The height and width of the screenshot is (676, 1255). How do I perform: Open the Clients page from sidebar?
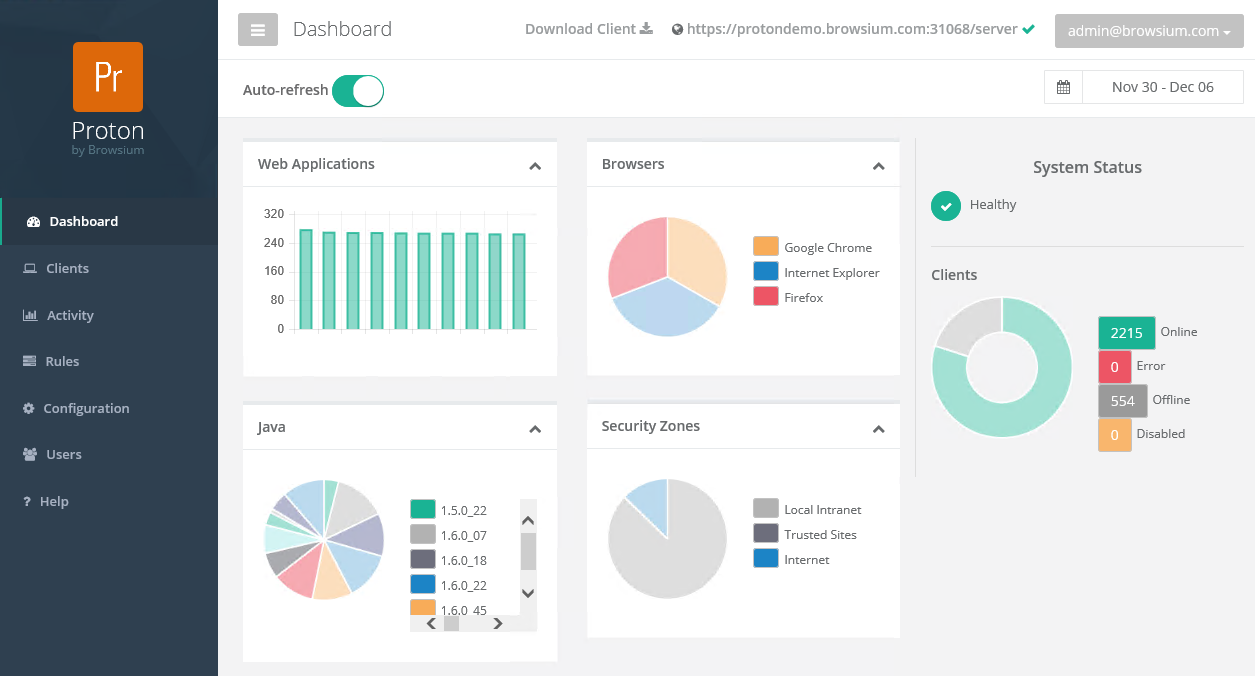(x=67, y=268)
